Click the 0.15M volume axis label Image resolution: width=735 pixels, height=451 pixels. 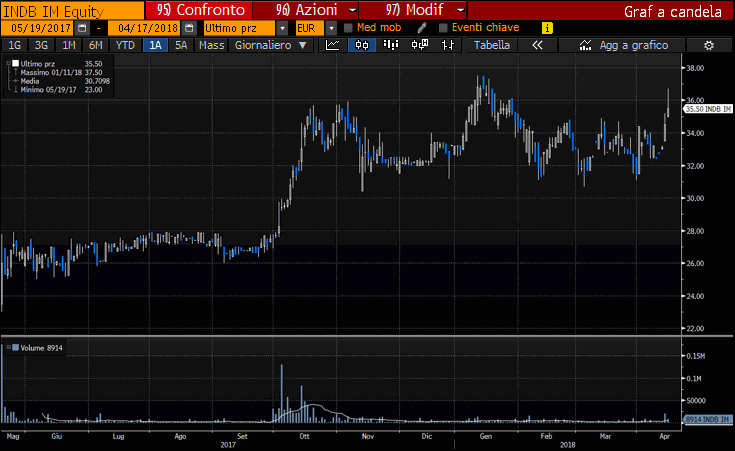696,356
